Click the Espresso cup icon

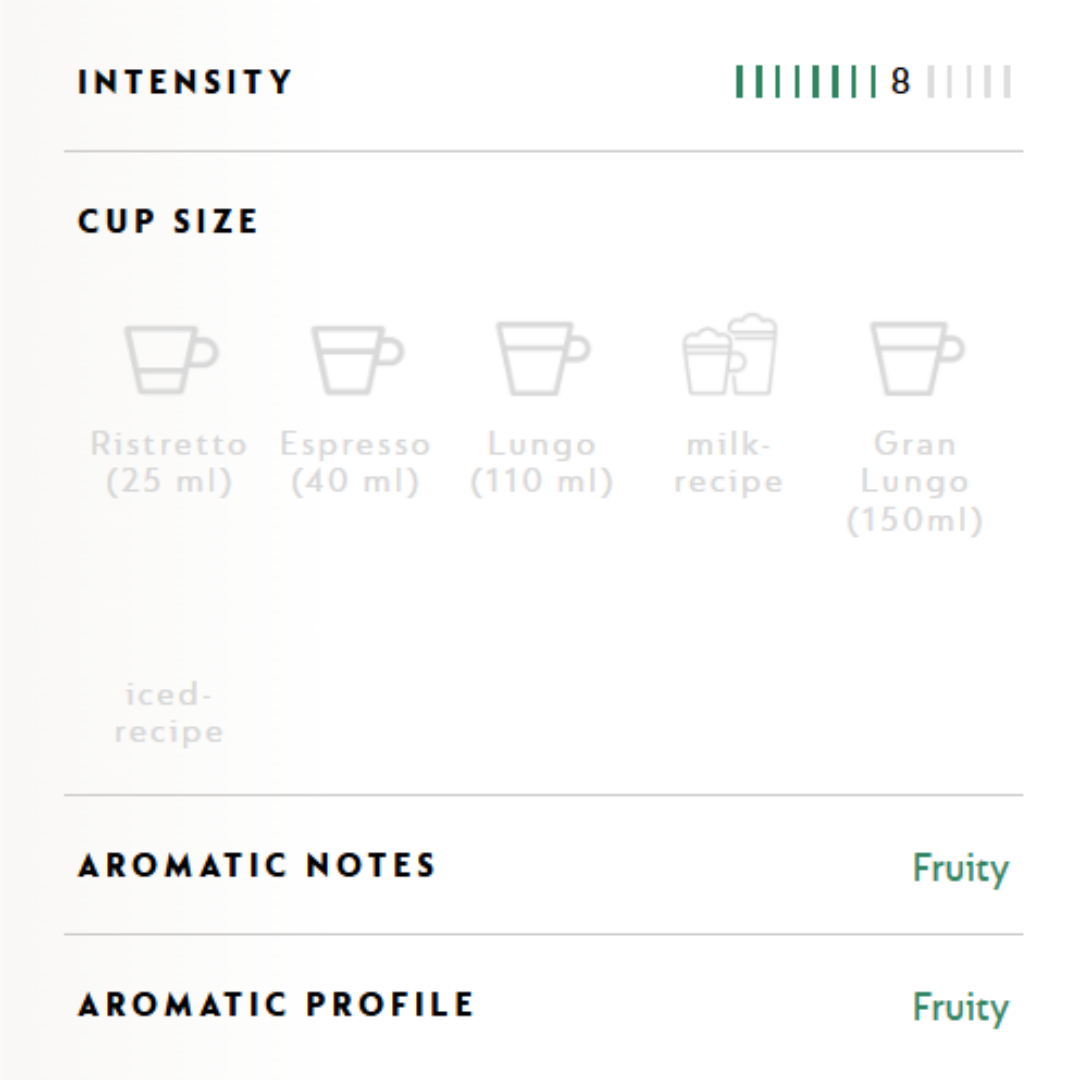coord(357,360)
